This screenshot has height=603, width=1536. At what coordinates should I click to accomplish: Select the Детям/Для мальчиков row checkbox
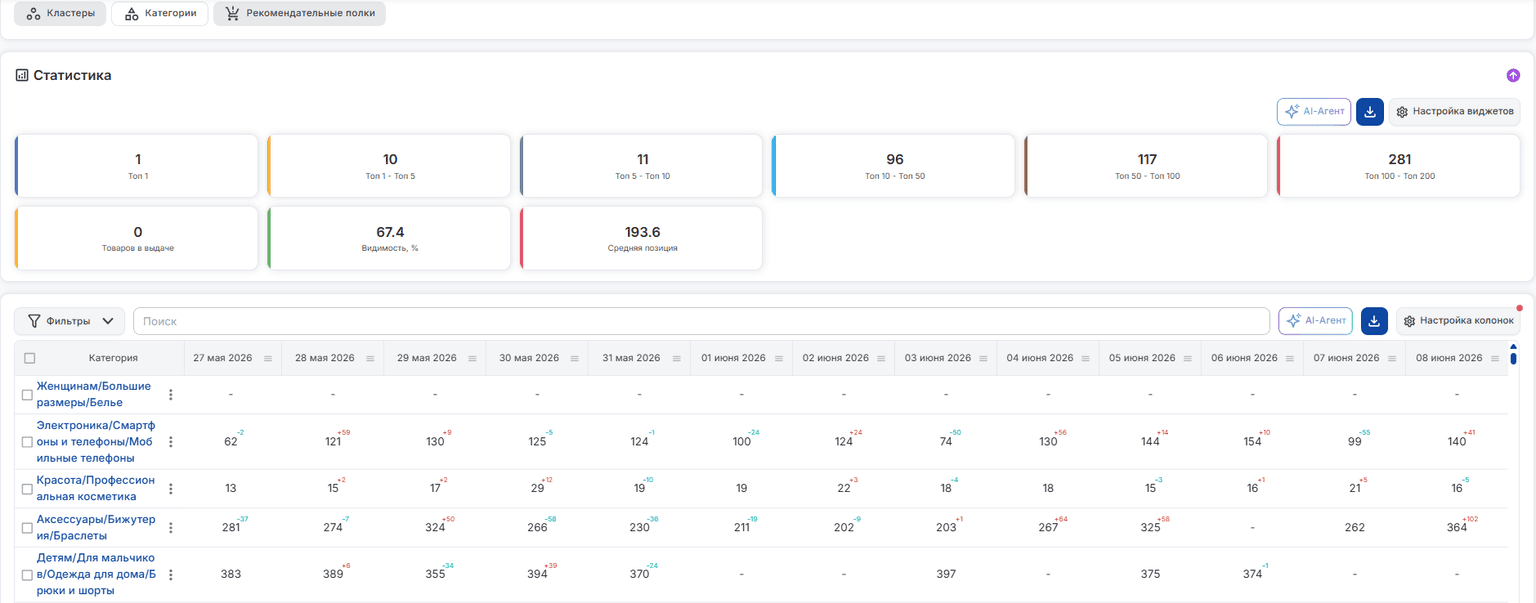(28, 575)
